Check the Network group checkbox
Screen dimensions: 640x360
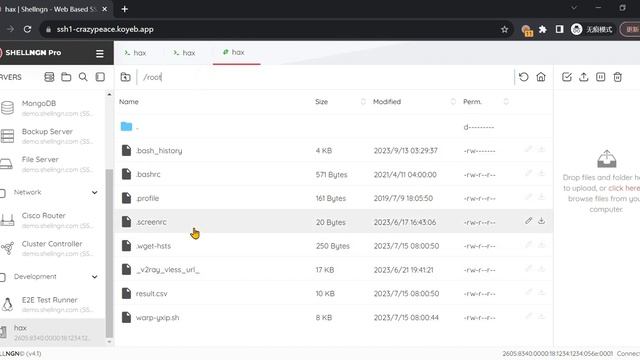2,193
